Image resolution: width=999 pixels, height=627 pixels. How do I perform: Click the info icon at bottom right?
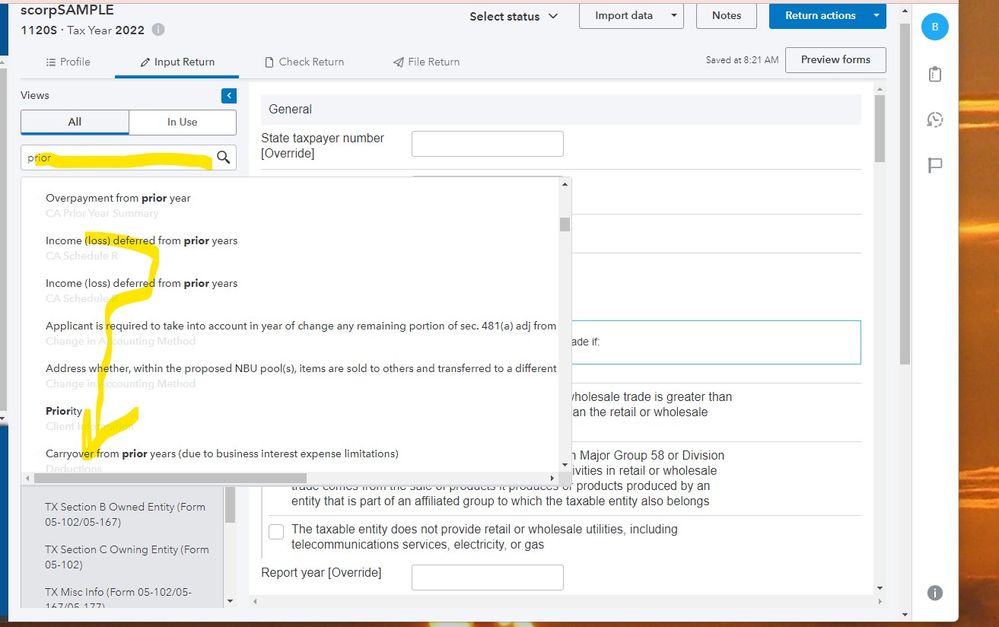[935, 593]
